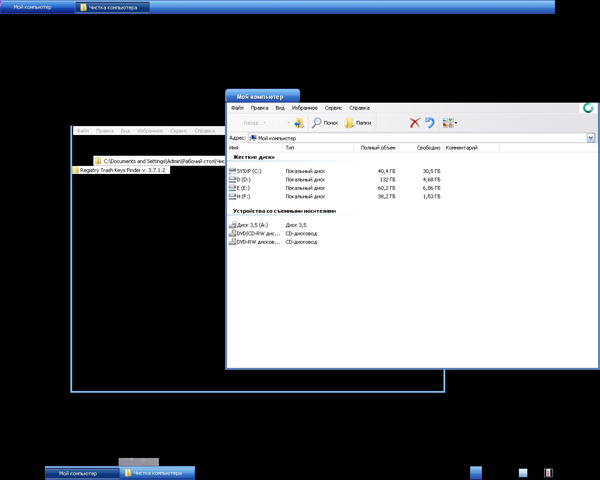Sort by the Комментарий column header
This screenshot has width=600, height=480.
tap(471, 148)
